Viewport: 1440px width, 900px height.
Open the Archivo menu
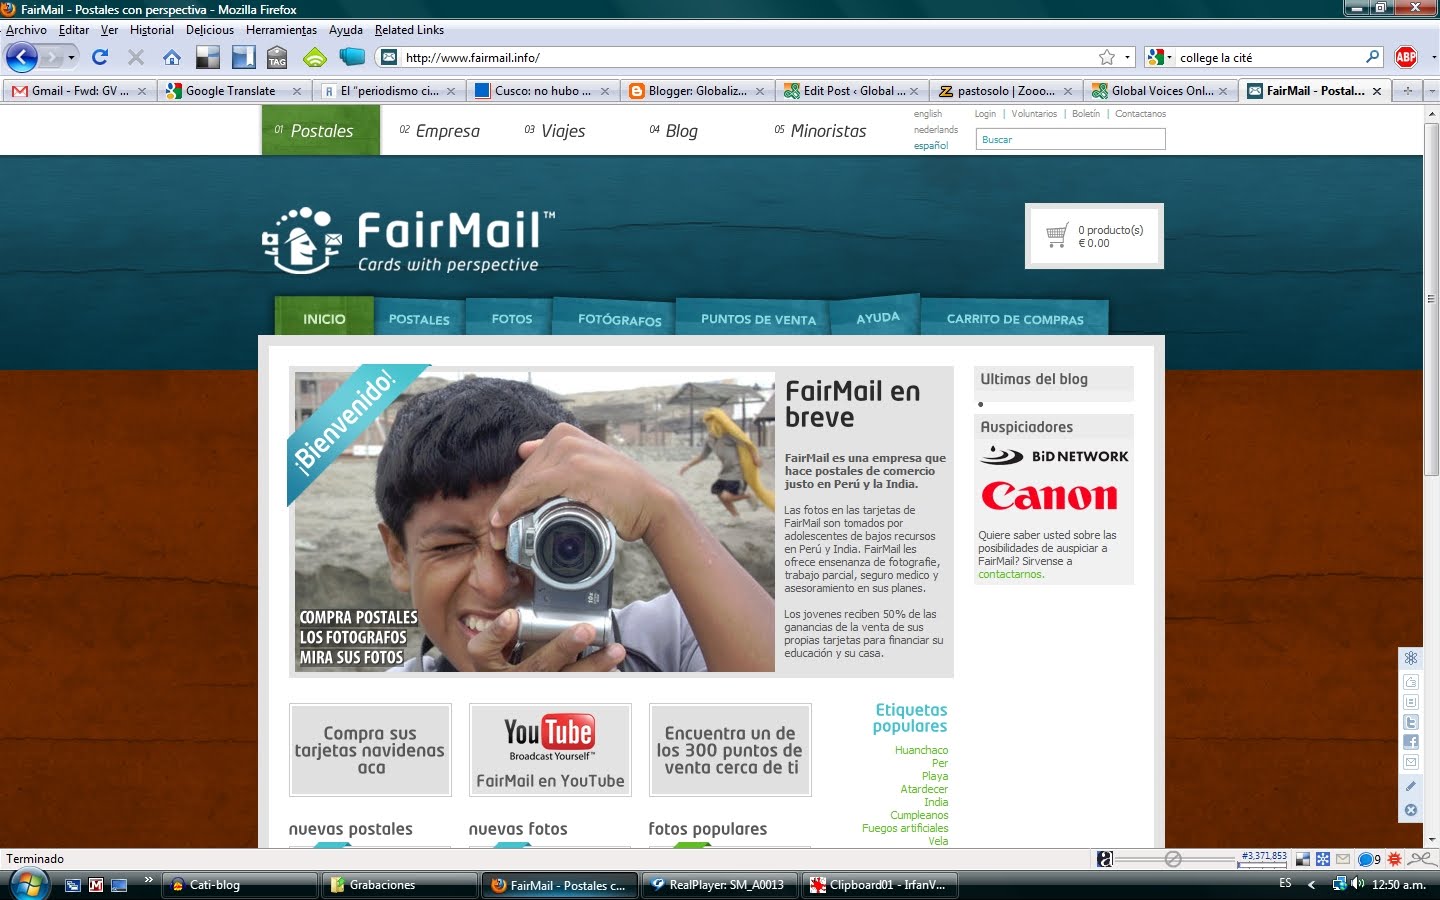point(26,30)
